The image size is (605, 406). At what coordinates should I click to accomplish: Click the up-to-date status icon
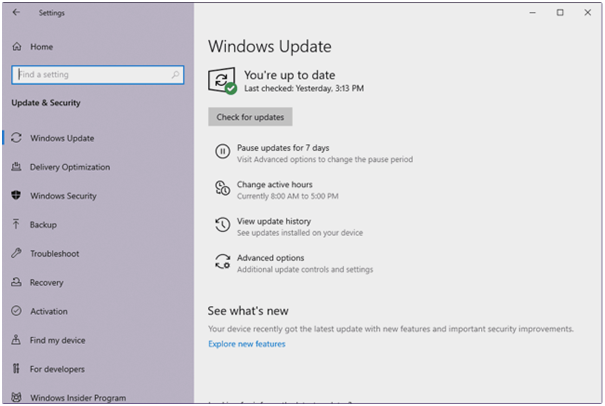click(x=223, y=81)
